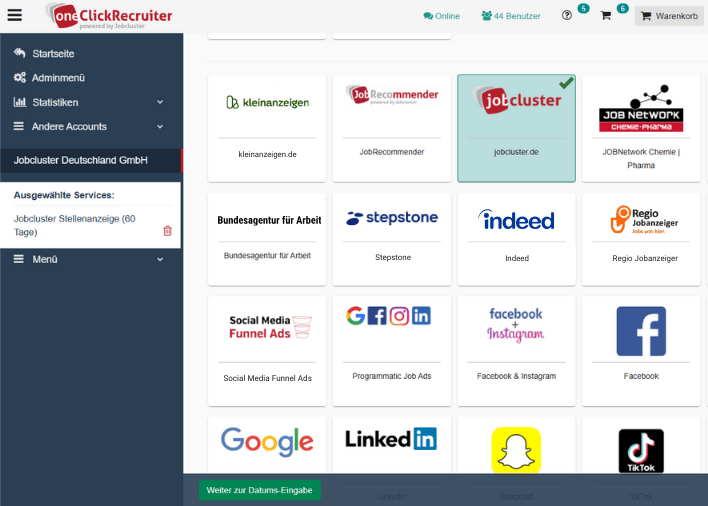Expand the Andere Accounts sidebar section
This screenshot has width=708, height=506.
90,126
